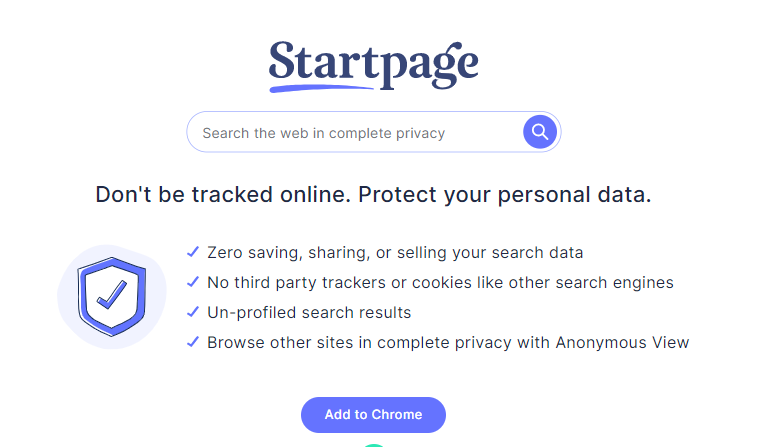Select the "Zero saving, sharing, or selling" line
The height and width of the screenshot is (447, 760).
[x=394, y=253]
